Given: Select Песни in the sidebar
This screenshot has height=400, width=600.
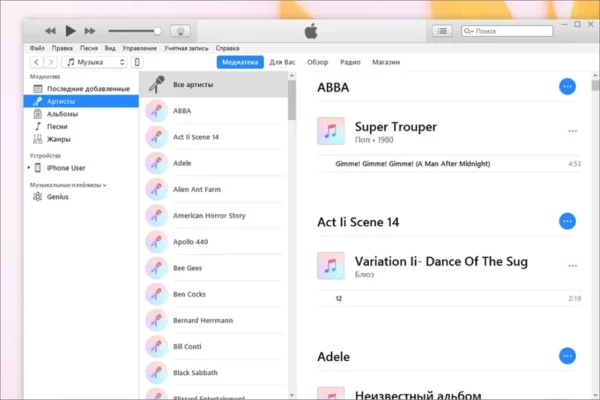Looking at the screenshot, I should click(81, 127).
